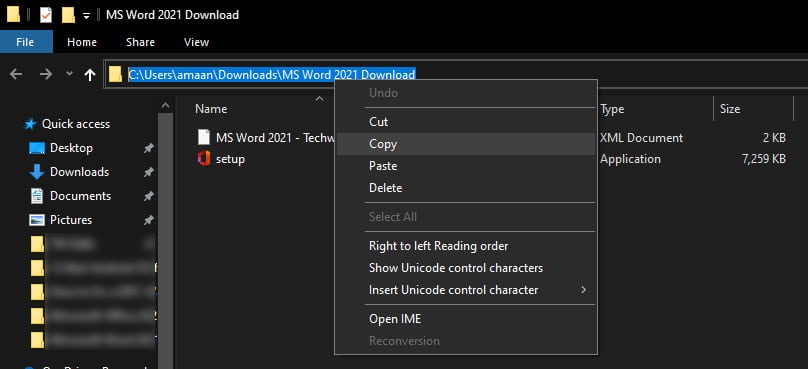Open Pictures in the navigation pane
This screenshot has height=369, width=808.
click(71, 220)
